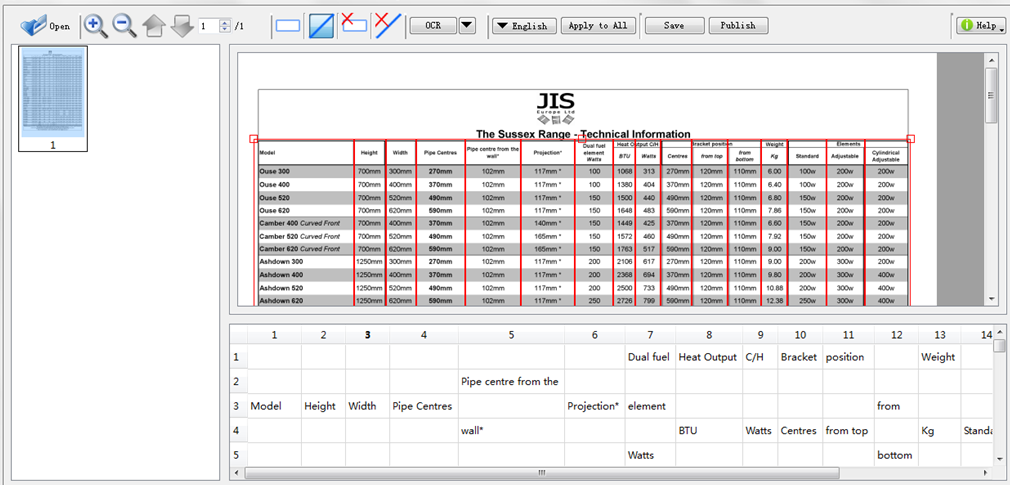Viewport: 1010px width, 485px height.
Task: Zoom in on the document
Action: coord(96,25)
